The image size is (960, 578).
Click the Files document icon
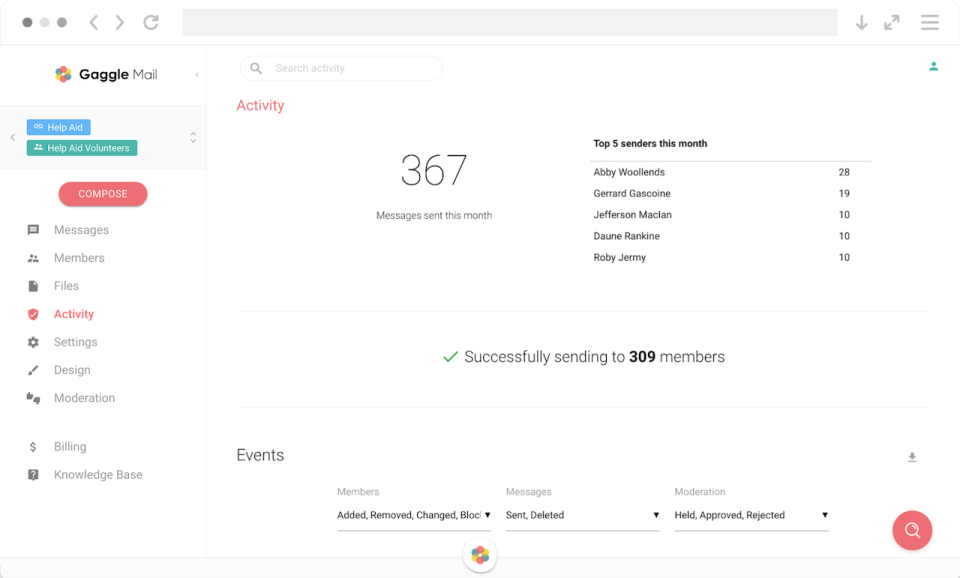point(33,285)
